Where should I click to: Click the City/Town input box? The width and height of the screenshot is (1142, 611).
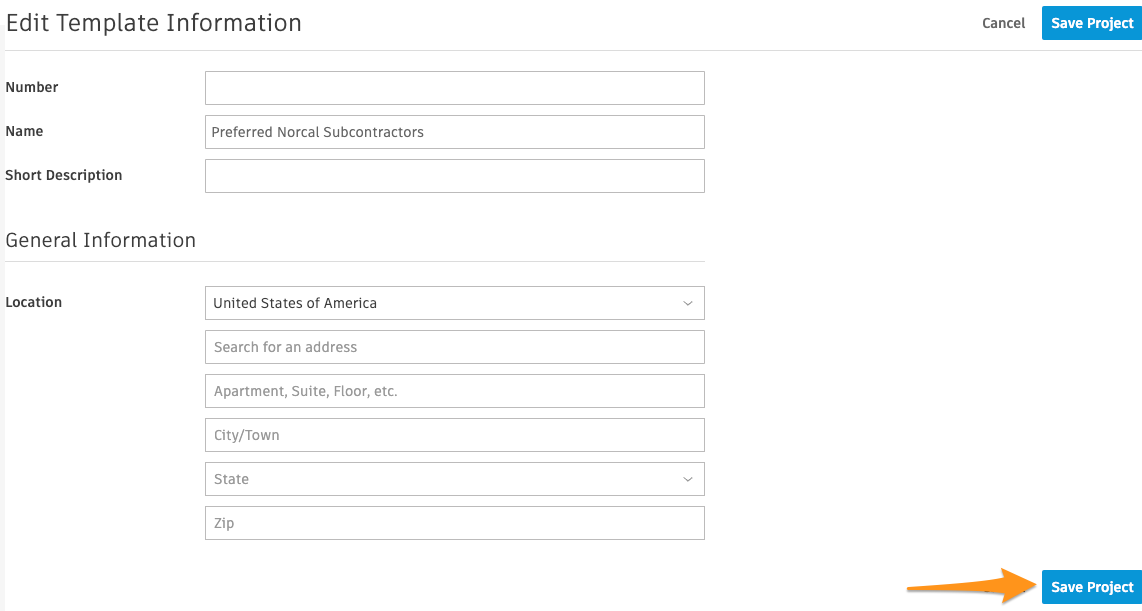pos(454,434)
